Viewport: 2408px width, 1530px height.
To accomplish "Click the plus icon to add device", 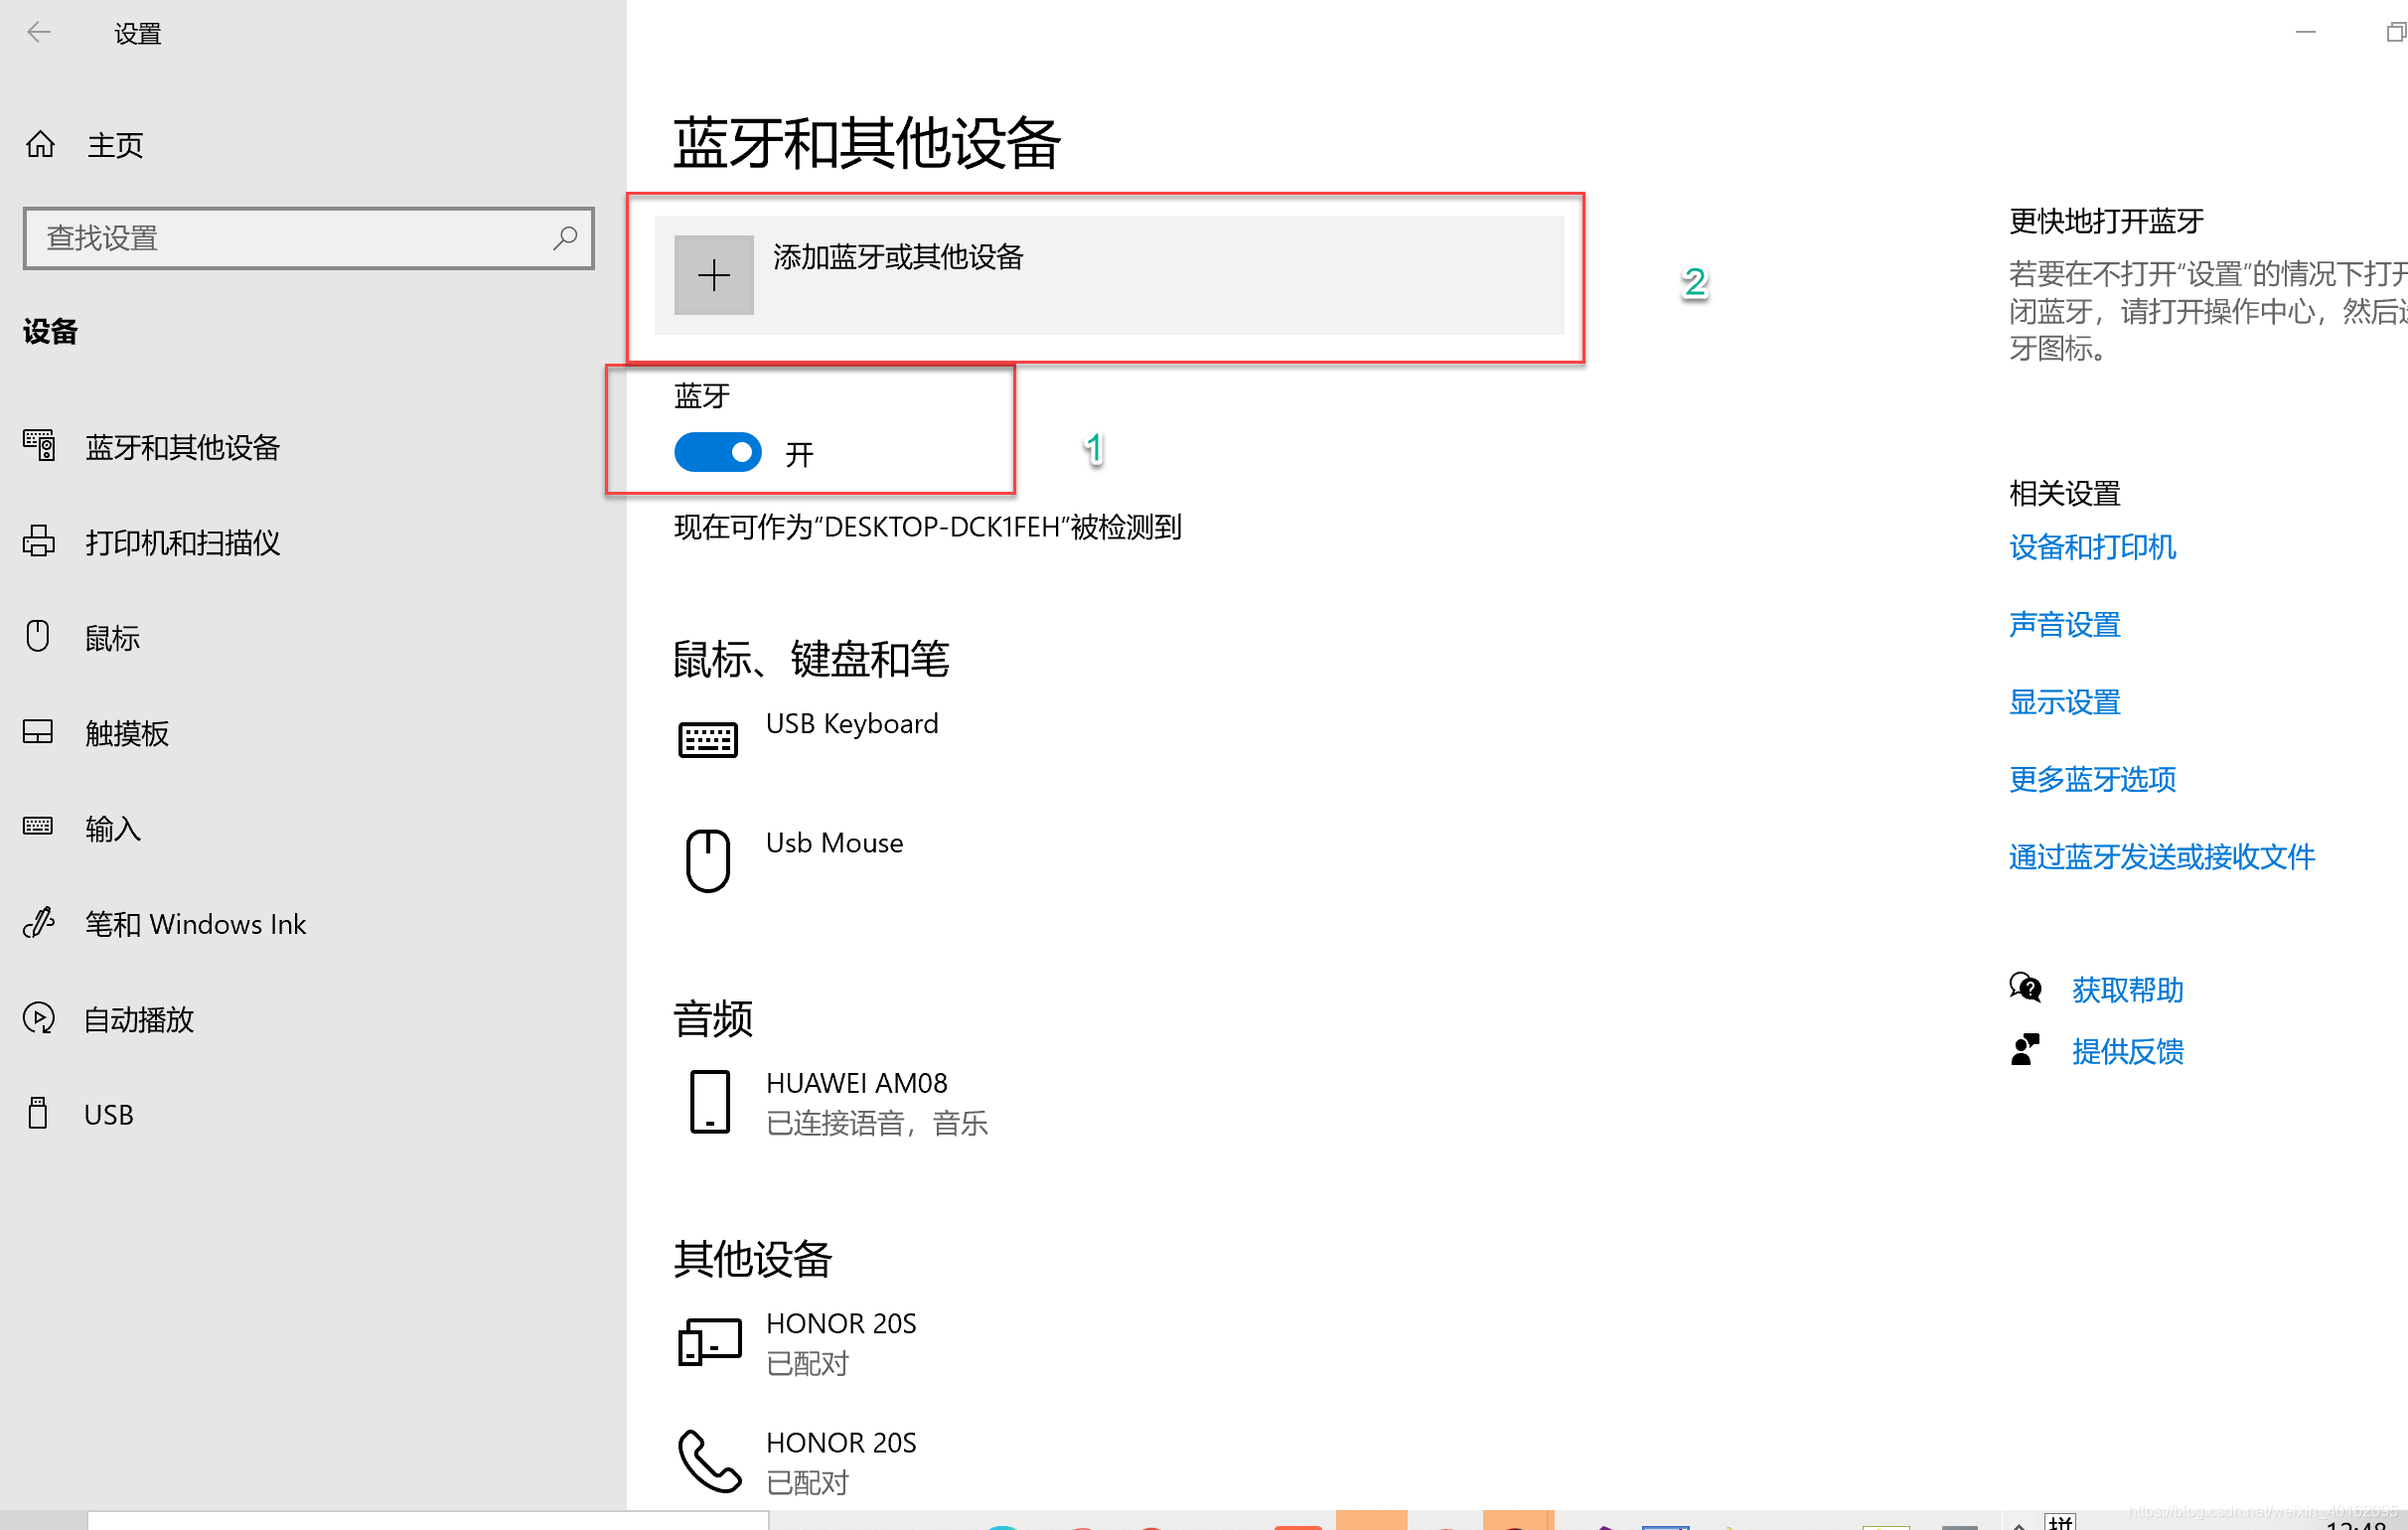I will pyautogui.click(x=713, y=275).
